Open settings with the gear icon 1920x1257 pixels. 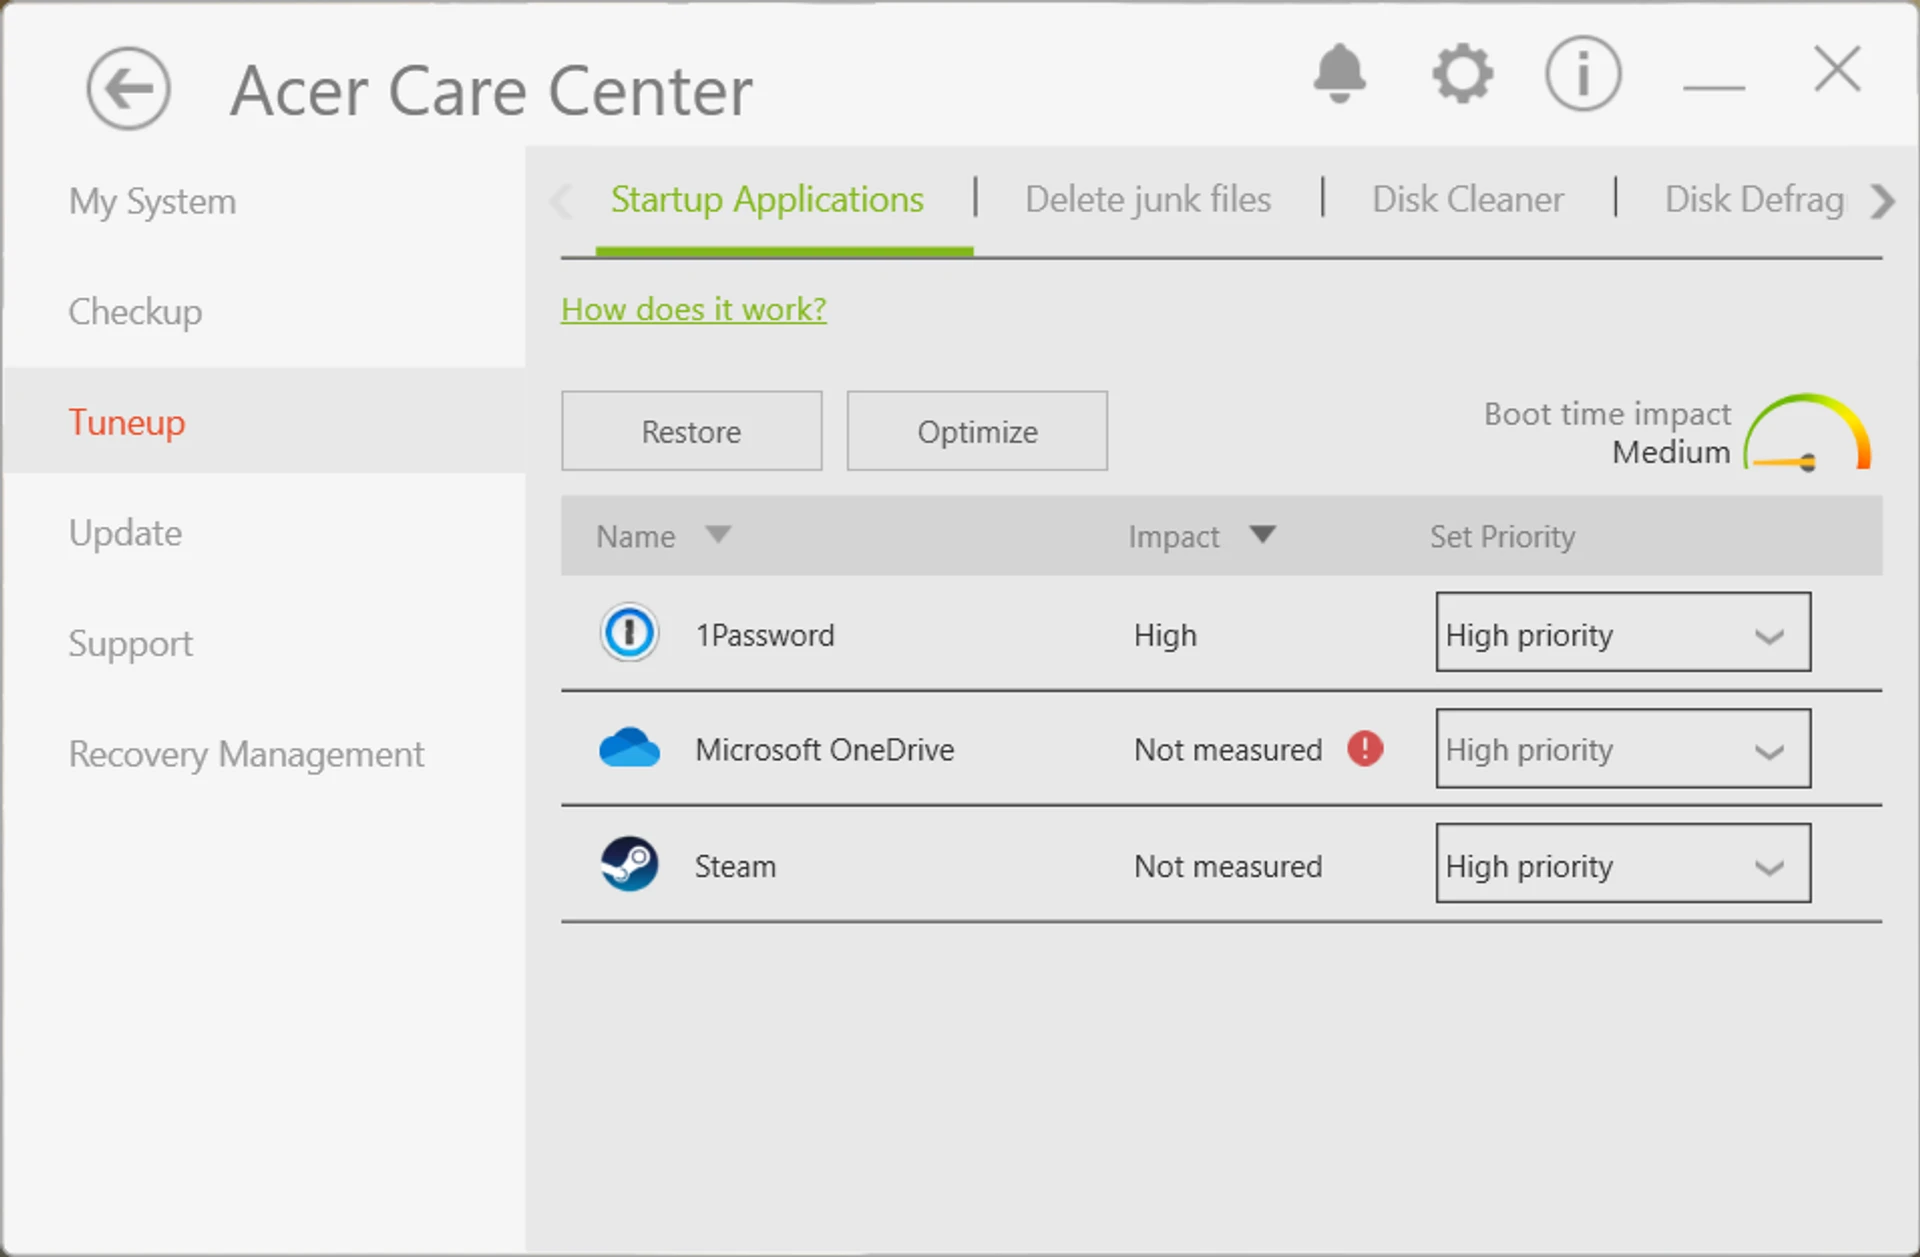[1462, 73]
